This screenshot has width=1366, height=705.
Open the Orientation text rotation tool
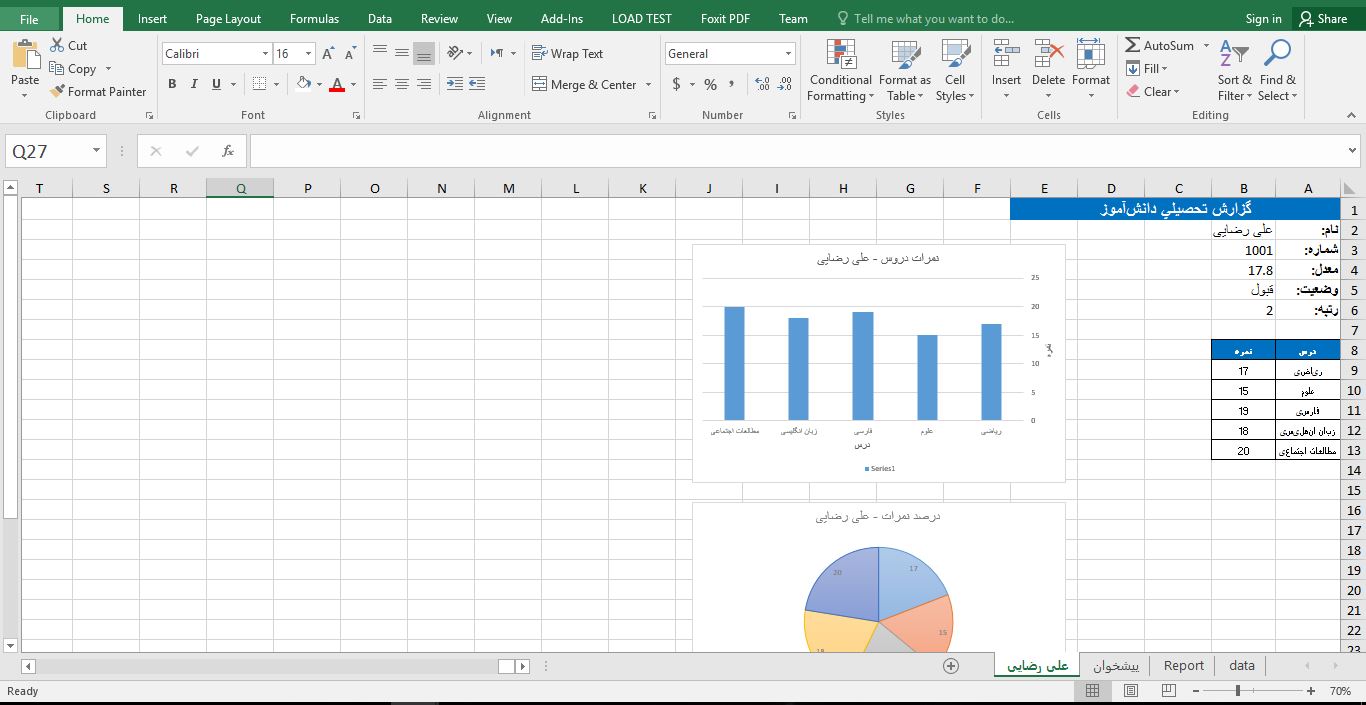(456, 53)
